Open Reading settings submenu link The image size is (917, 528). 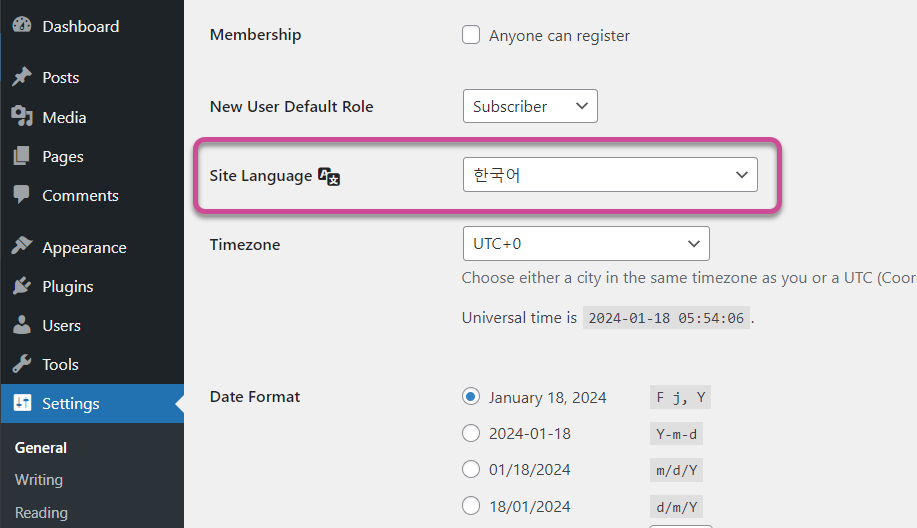pyautogui.click(x=41, y=513)
